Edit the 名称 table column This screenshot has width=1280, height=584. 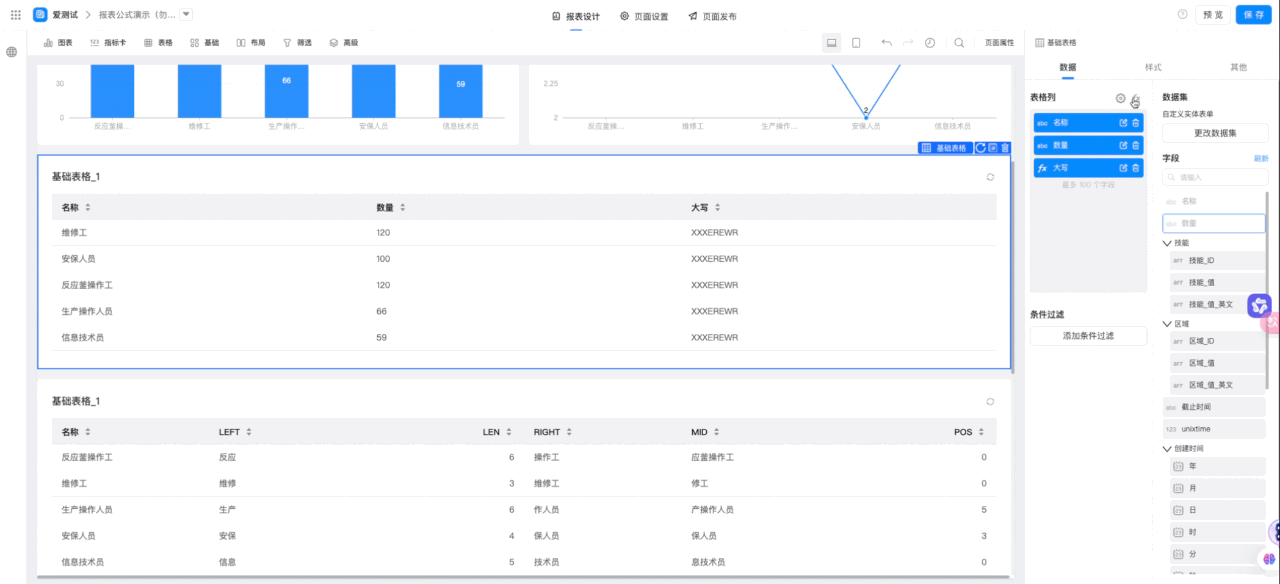pyautogui.click(x=1123, y=122)
